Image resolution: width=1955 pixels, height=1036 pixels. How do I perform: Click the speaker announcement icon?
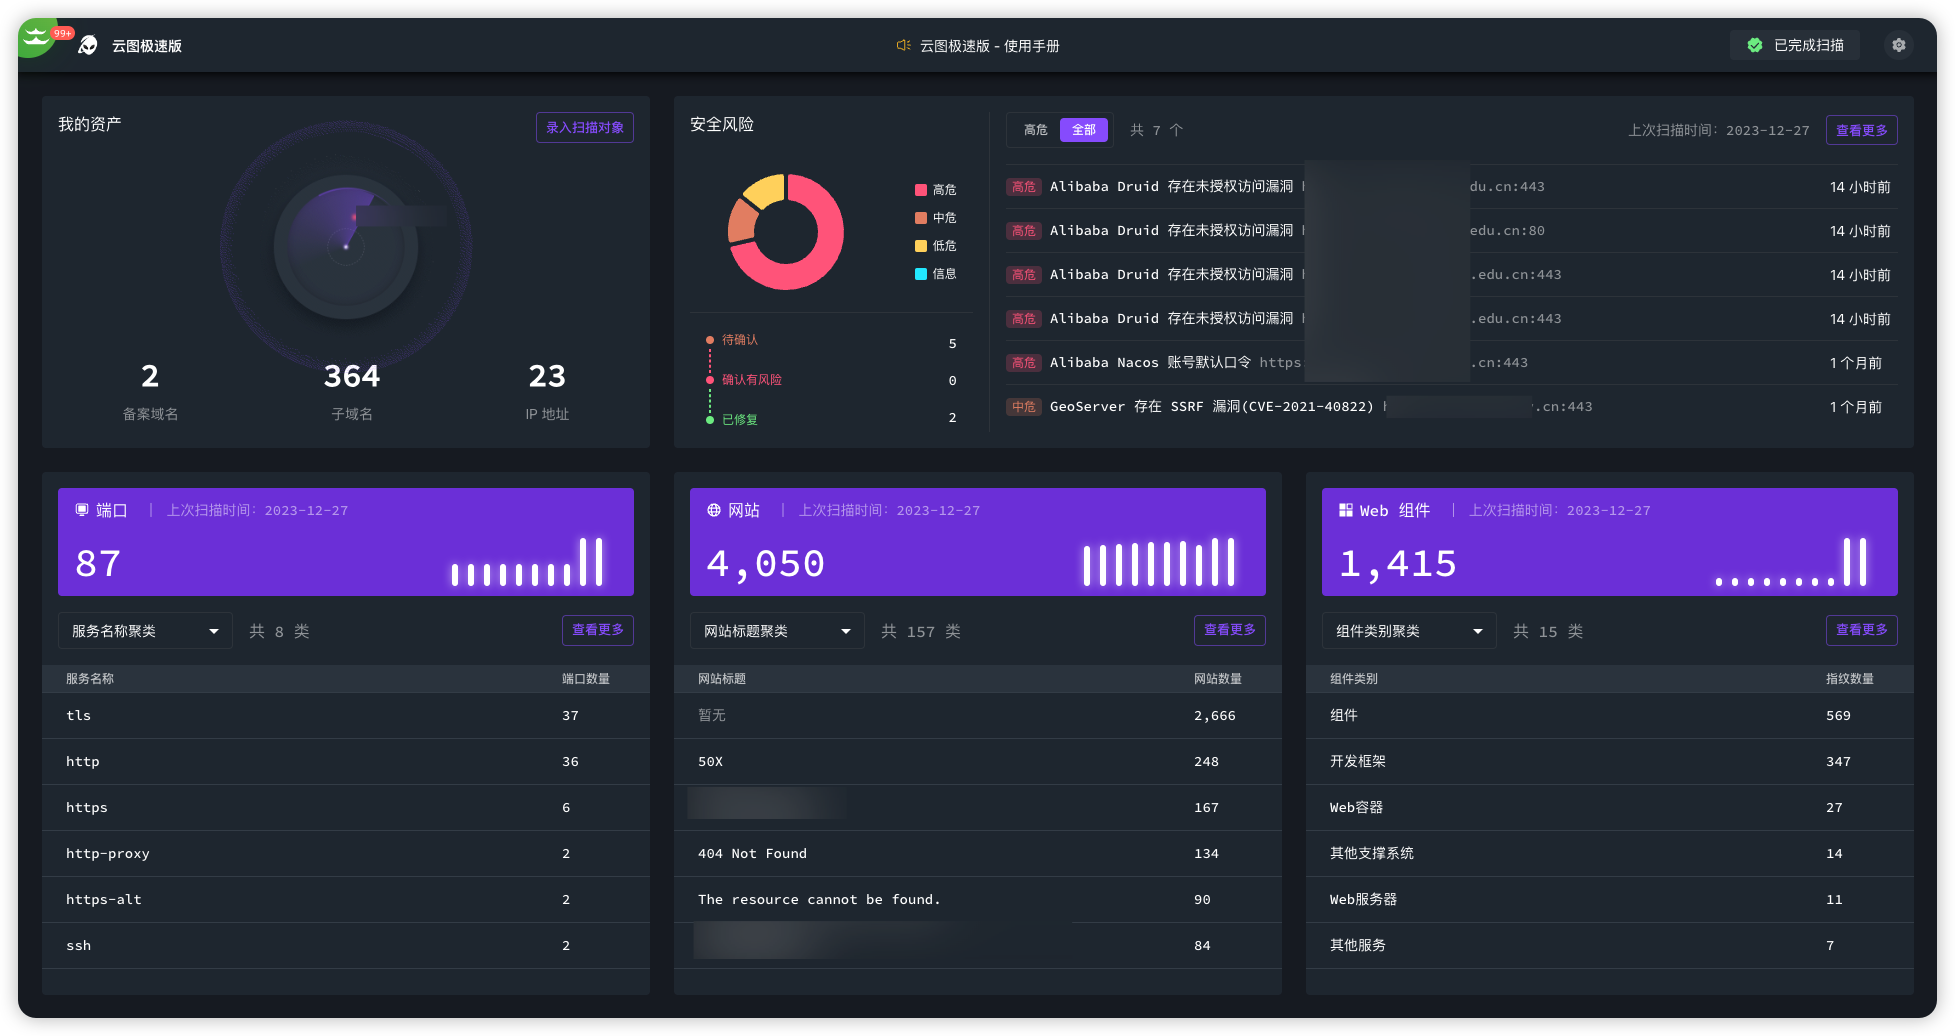click(903, 46)
